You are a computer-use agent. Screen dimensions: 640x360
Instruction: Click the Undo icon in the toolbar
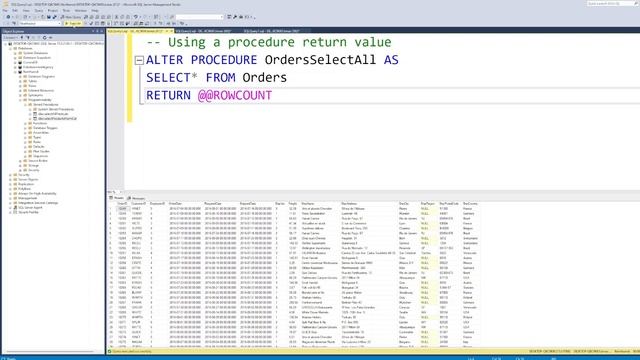click(136, 17)
